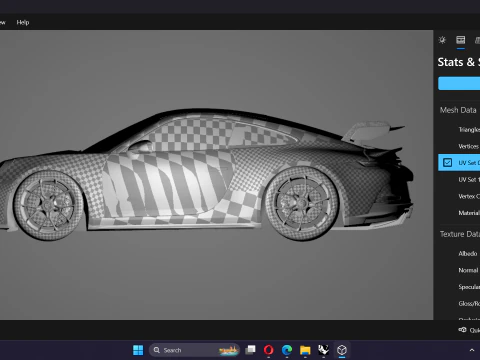Select the Normal texture row

(x=468, y=270)
